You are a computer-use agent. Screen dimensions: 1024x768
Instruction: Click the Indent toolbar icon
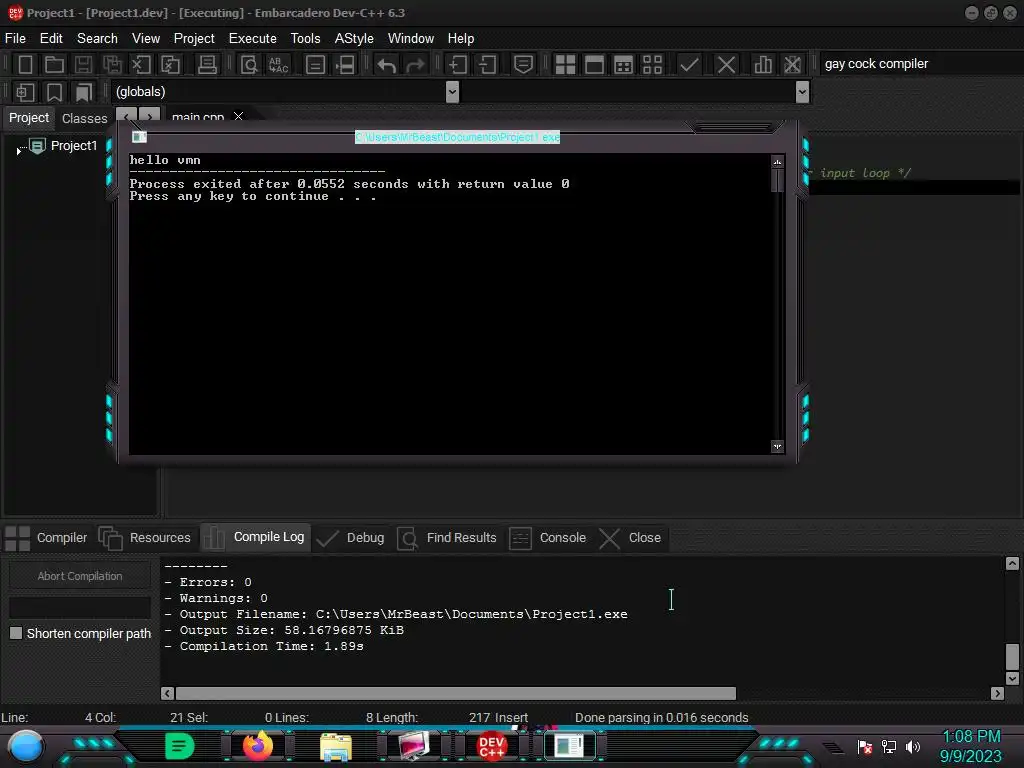[458, 65]
